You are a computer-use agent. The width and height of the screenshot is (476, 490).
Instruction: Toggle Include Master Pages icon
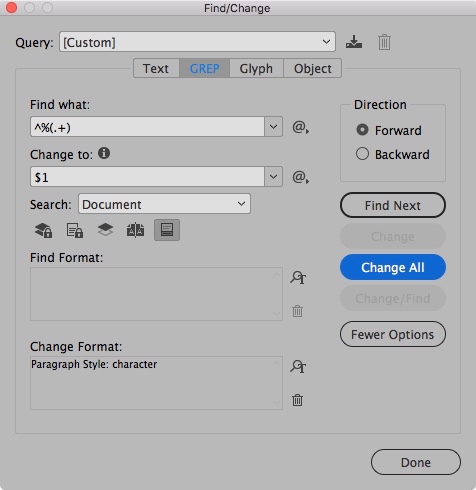(135, 230)
